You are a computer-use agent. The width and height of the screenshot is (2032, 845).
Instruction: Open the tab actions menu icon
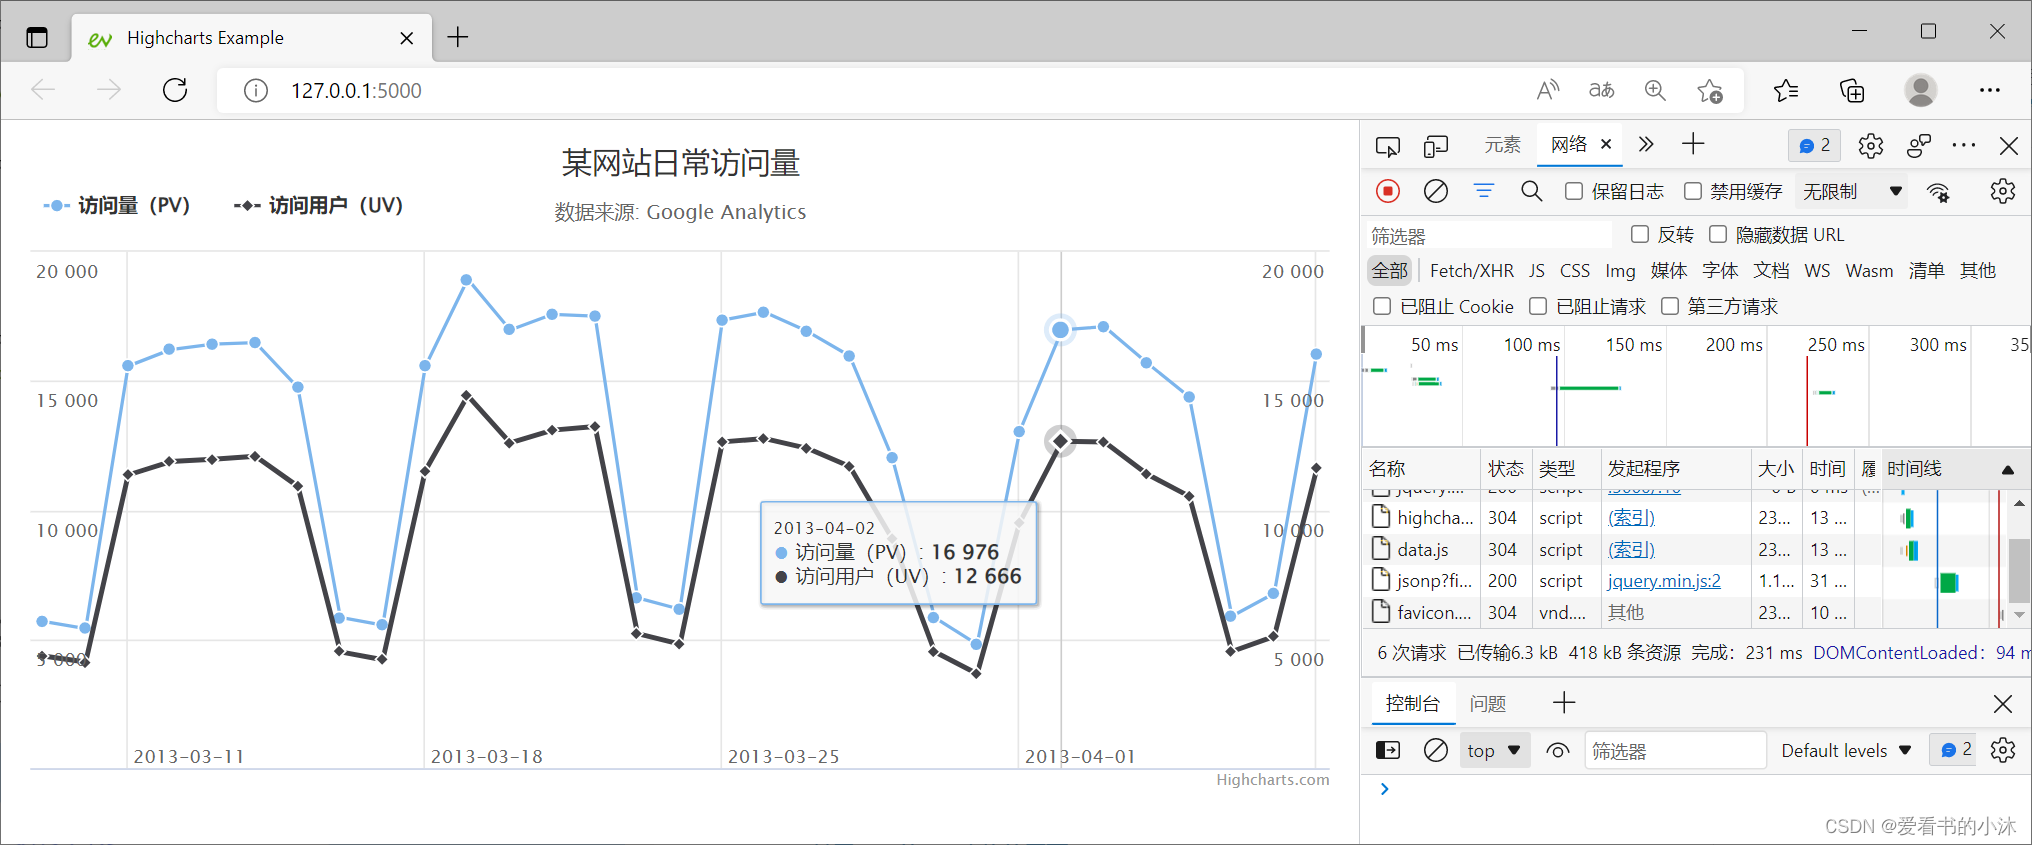pyautogui.click(x=37, y=38)
